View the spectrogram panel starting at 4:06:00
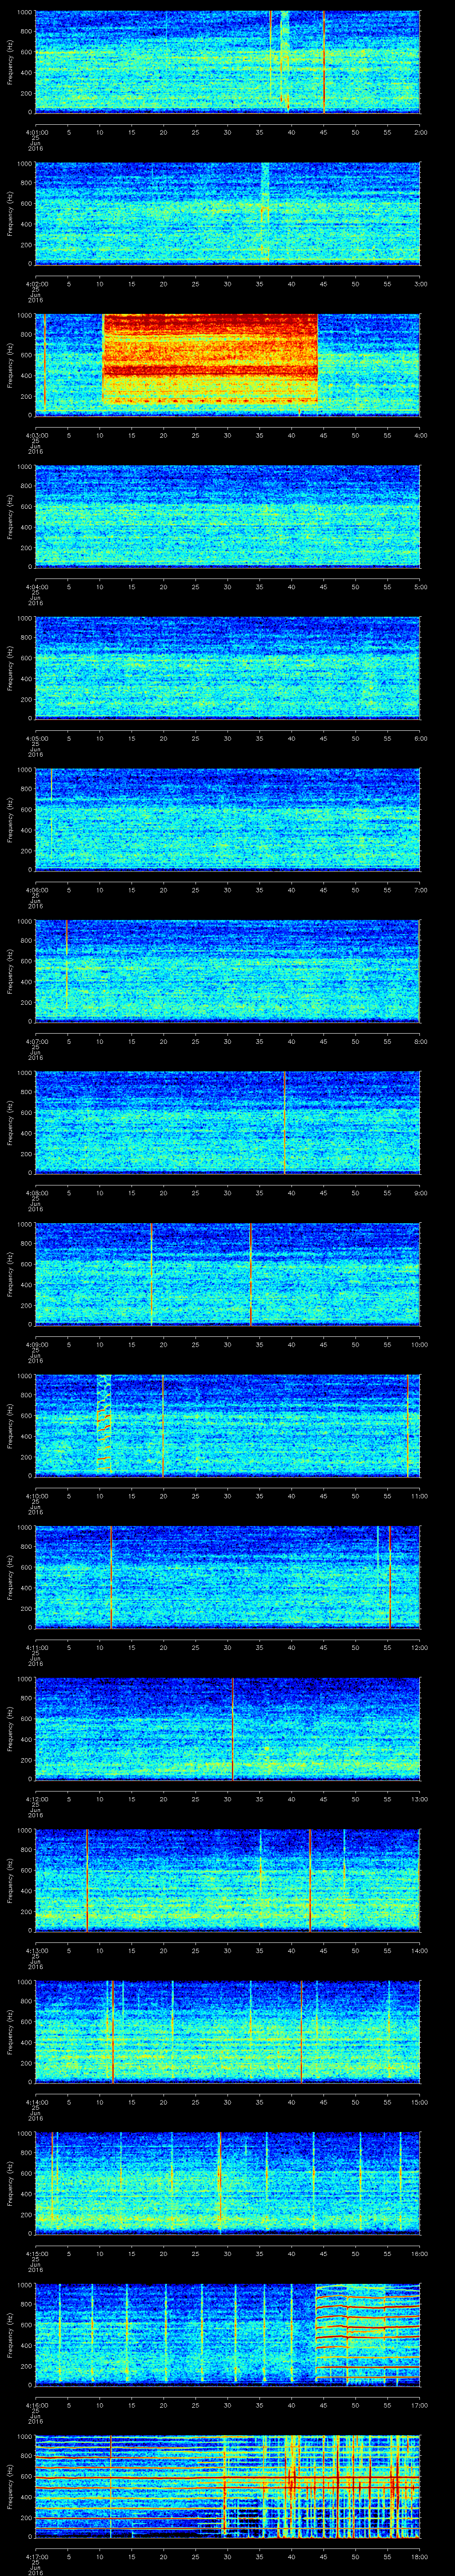This screenshot has width=455, height=2576. click(227, 819)
